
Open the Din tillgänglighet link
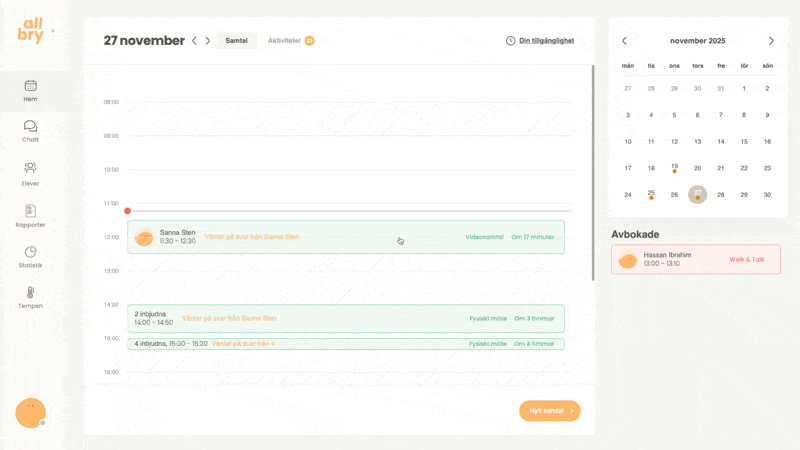pos(540,41)
